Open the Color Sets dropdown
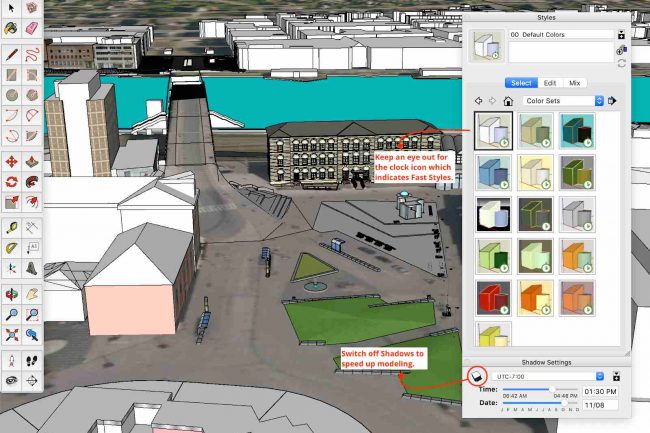Viewport: 650px width, 433px height. click(x=565, y=101)
